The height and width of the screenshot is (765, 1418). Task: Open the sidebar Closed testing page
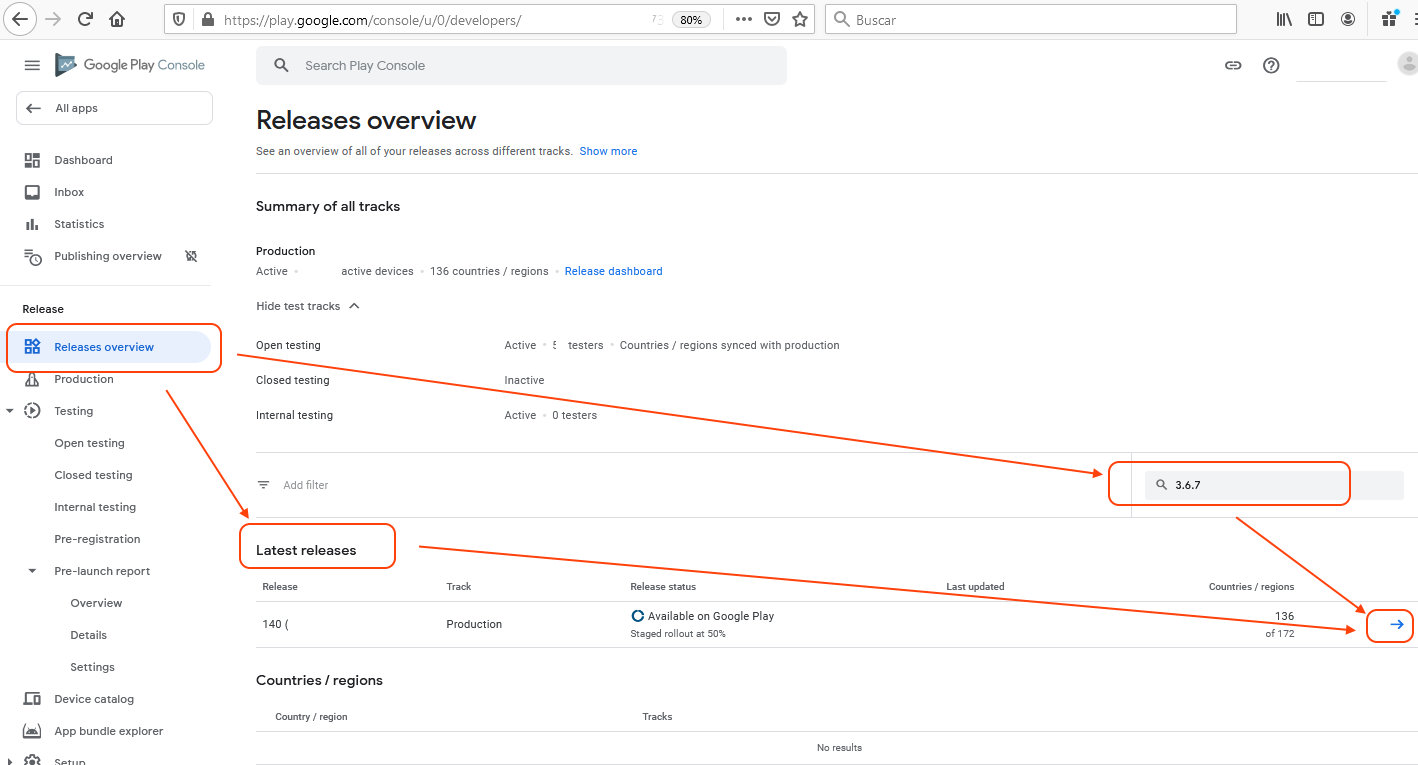(93, 475)
